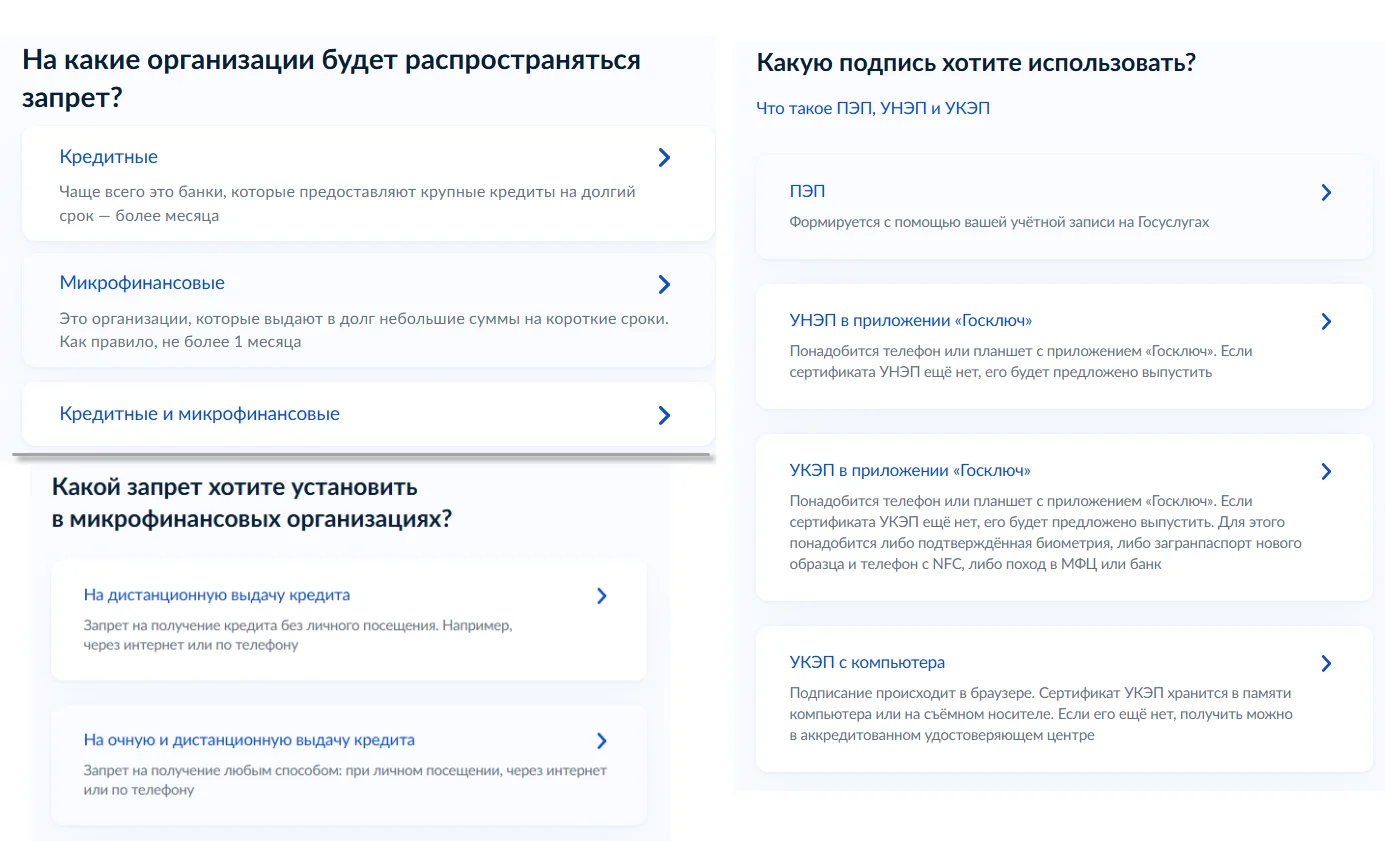Select the ПЭП signature title

[807, 191]
